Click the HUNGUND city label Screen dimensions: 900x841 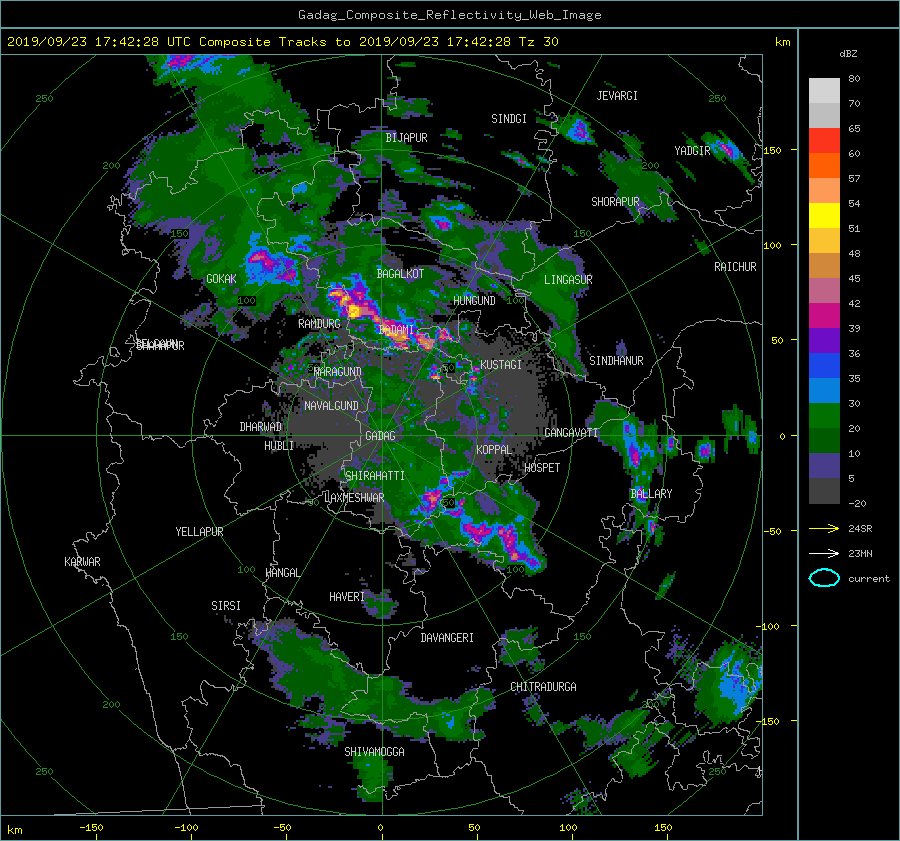point(474,301)
